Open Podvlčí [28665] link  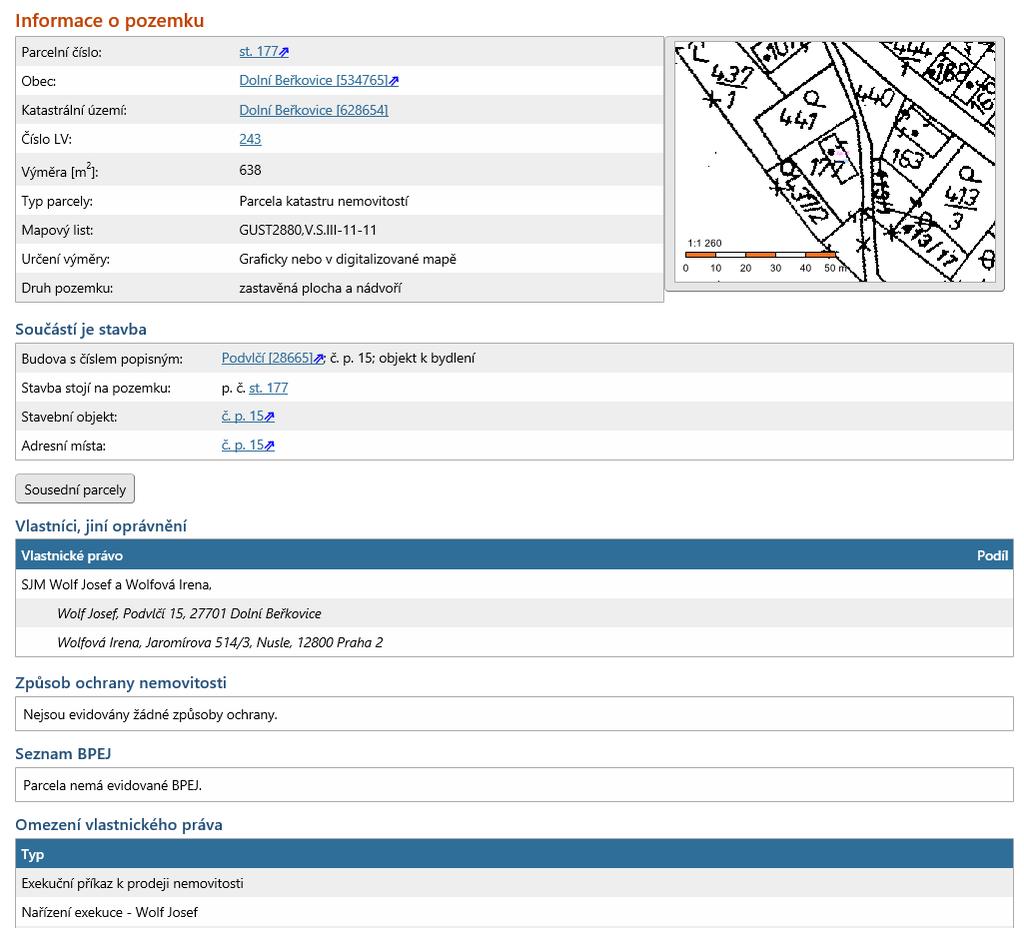pos(267,358)
